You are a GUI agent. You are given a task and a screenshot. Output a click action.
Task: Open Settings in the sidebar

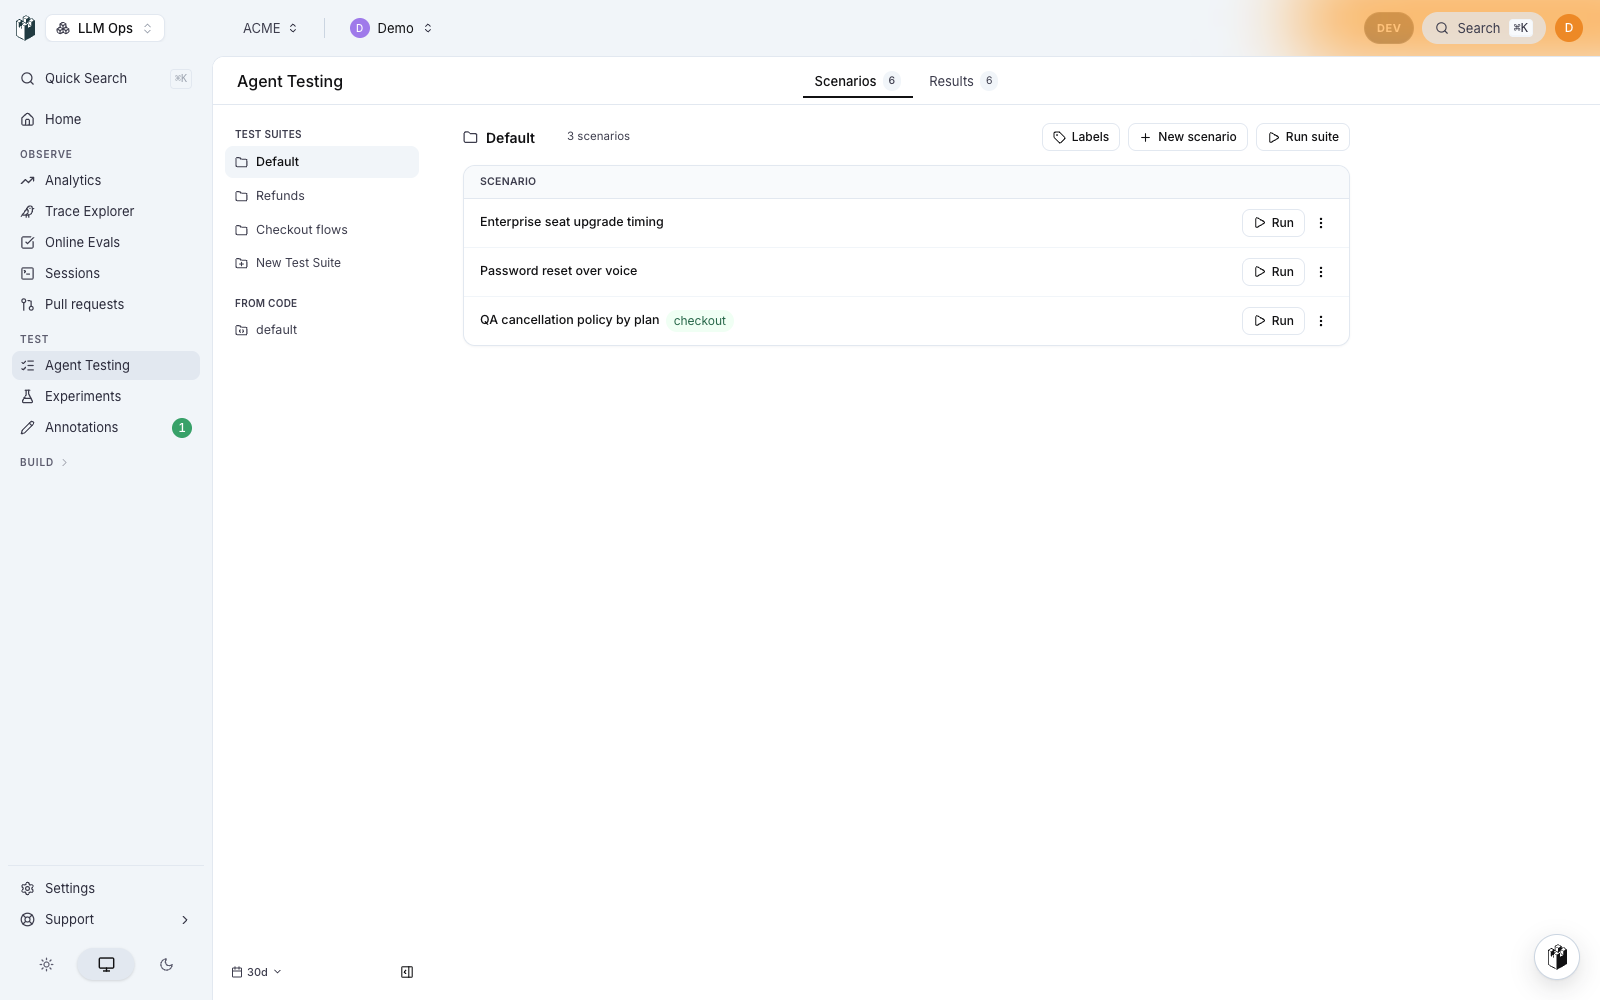click(x=106, y=888)
